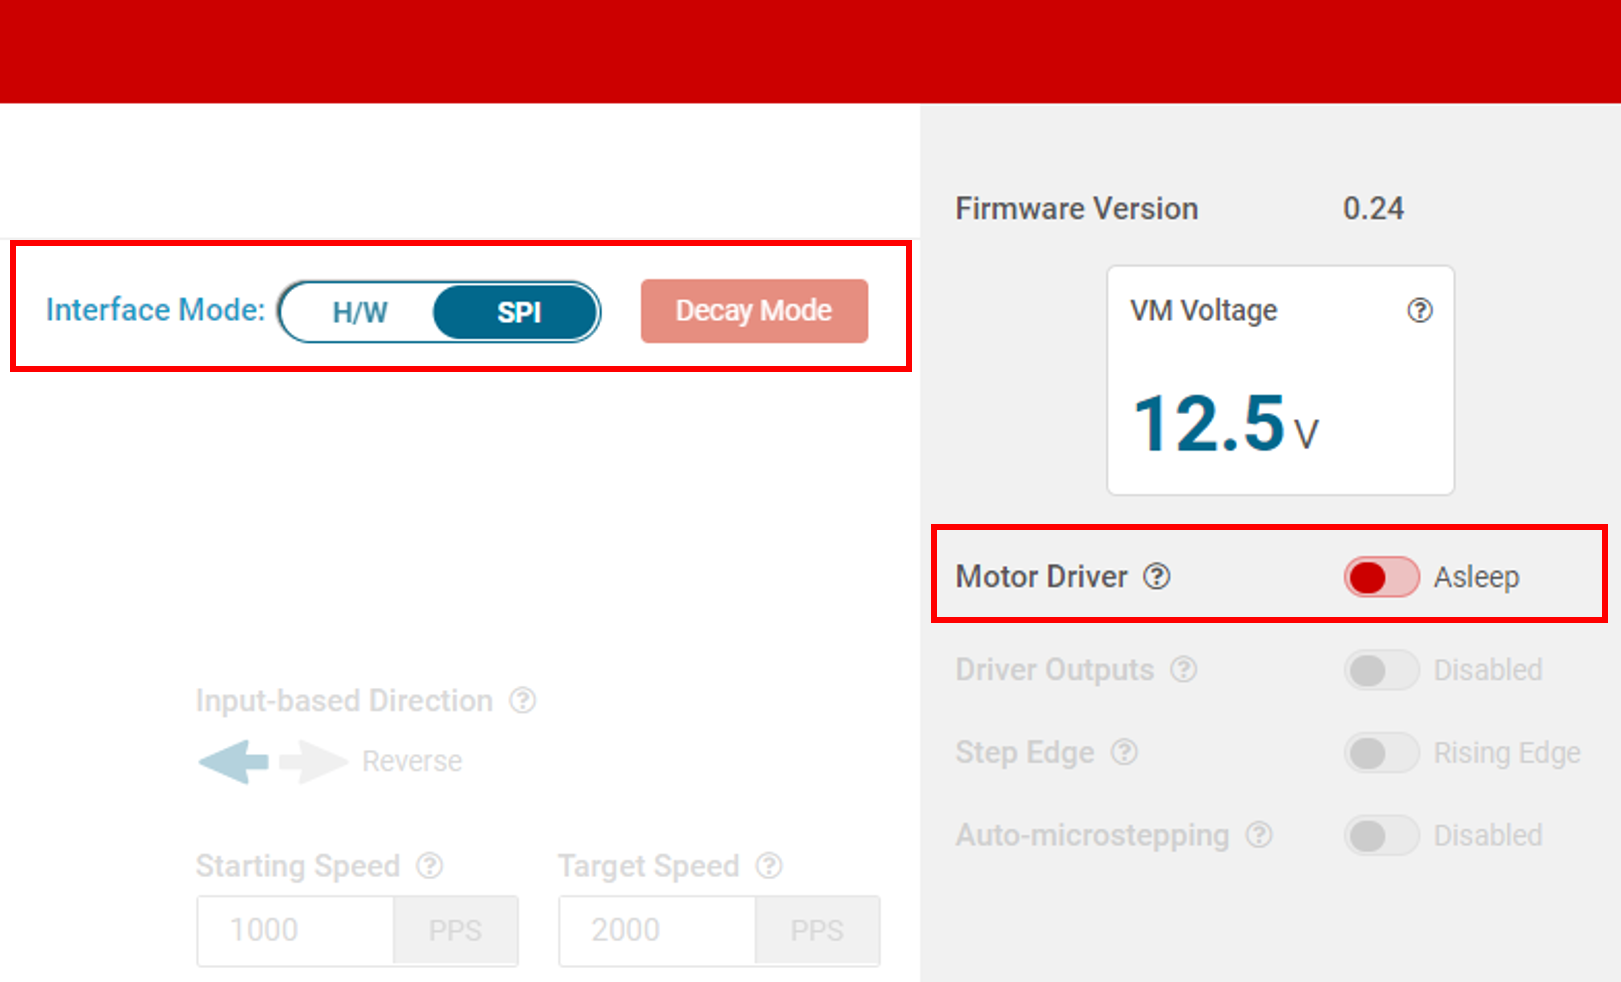
Task: Enable the Driver Outputs toggle
Action: coord(1381,670)
